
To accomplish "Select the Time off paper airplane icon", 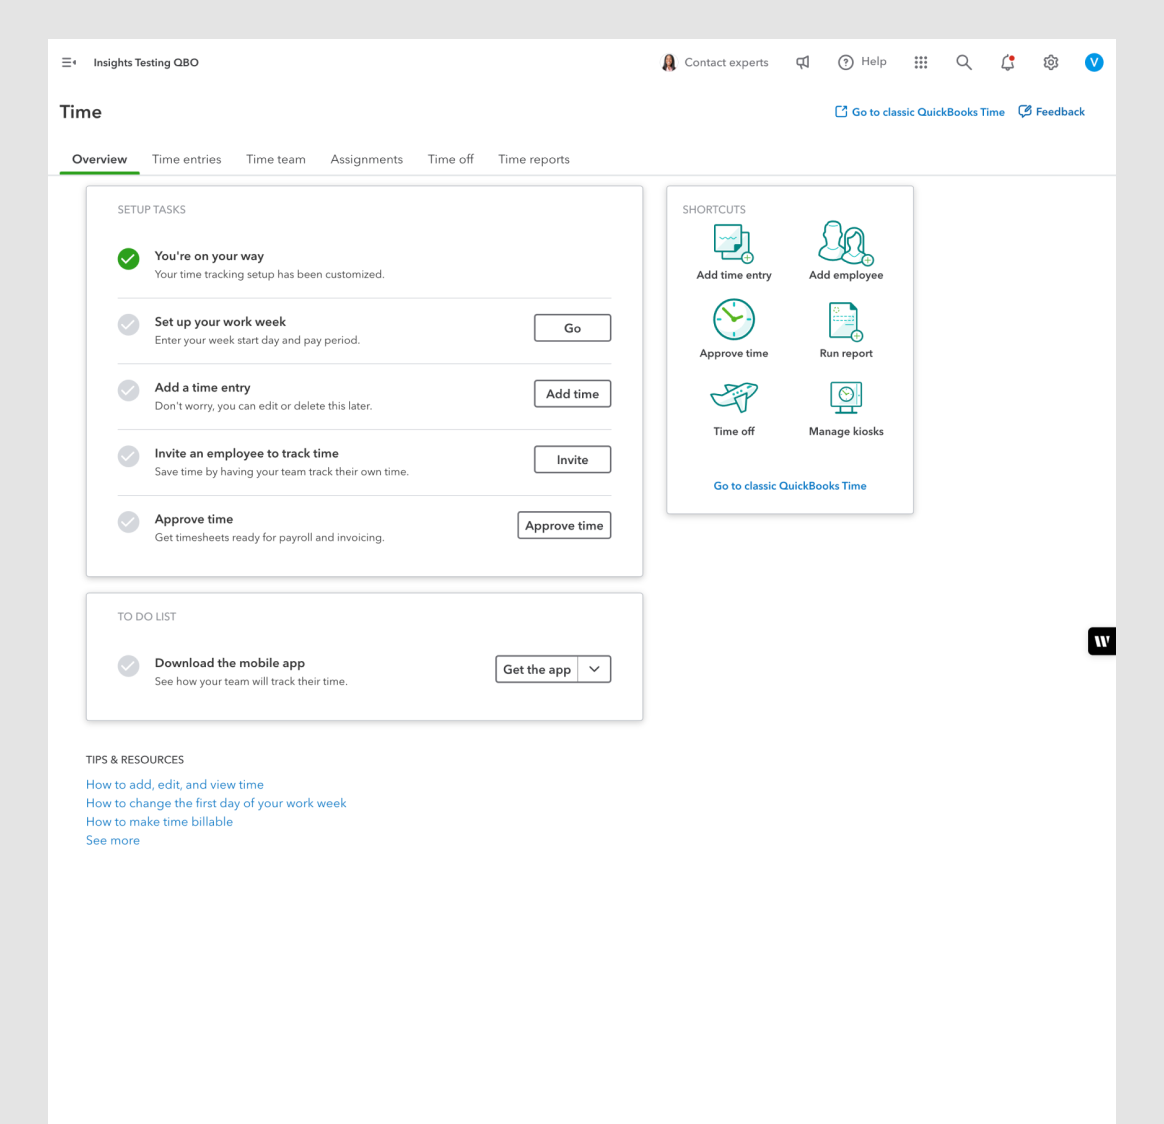I will tap(733, 398).
